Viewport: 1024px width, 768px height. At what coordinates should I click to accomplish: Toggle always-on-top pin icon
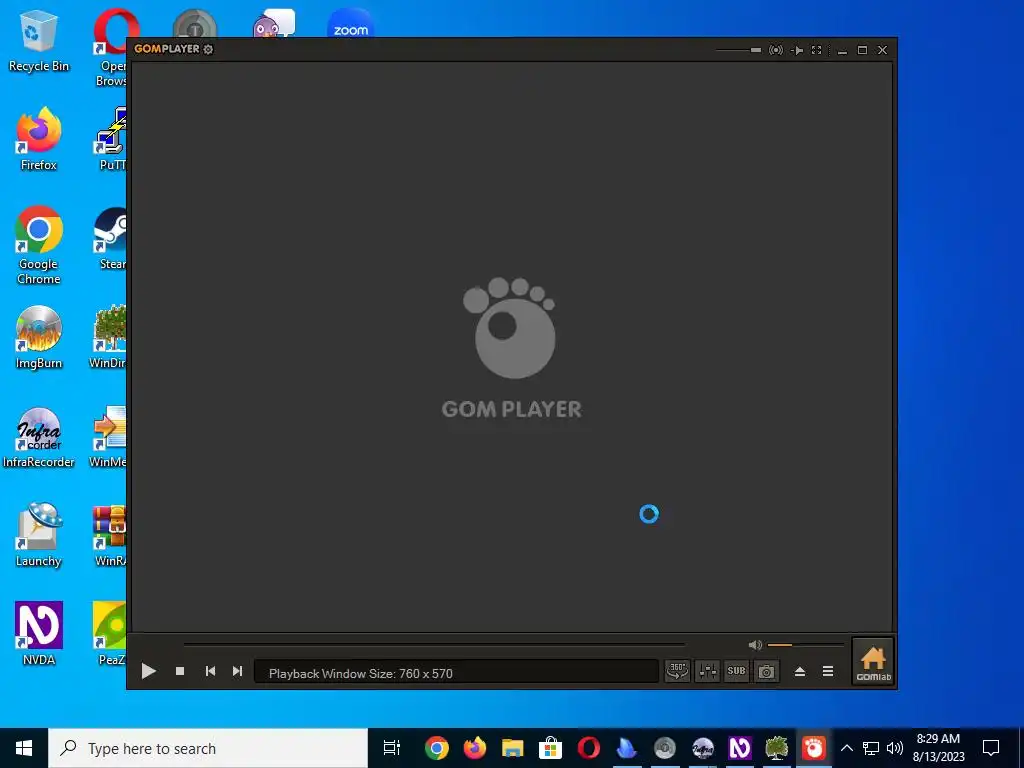coord(797,50)
